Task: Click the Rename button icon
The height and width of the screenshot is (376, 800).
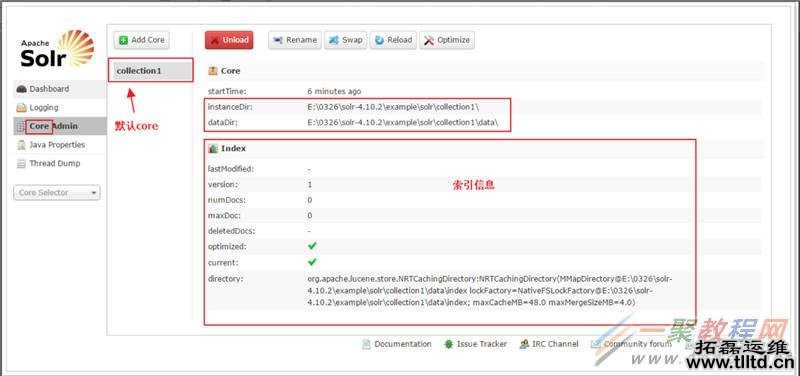Action: click(278, 40)
